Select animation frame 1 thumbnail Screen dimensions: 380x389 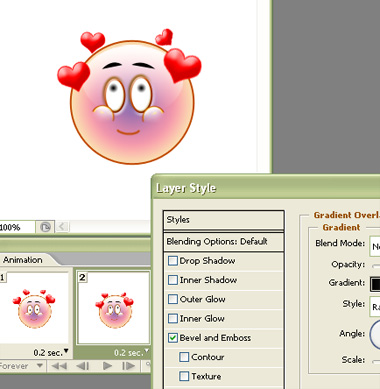point(35,307)
